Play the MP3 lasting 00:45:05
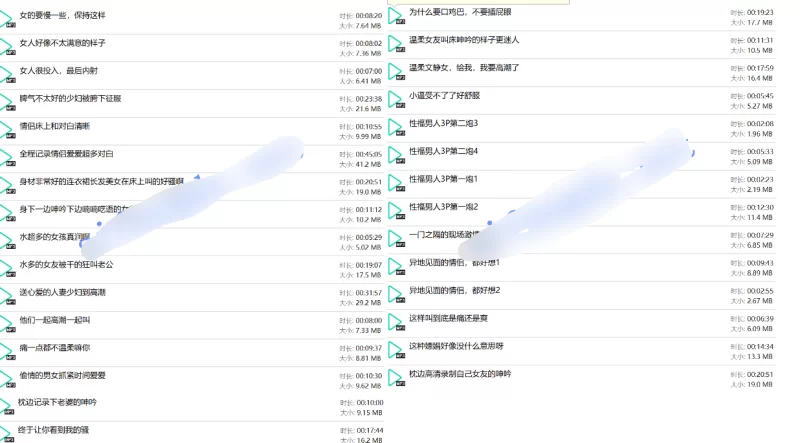Screen dimensions: 800x443 (x=7, y=157)
